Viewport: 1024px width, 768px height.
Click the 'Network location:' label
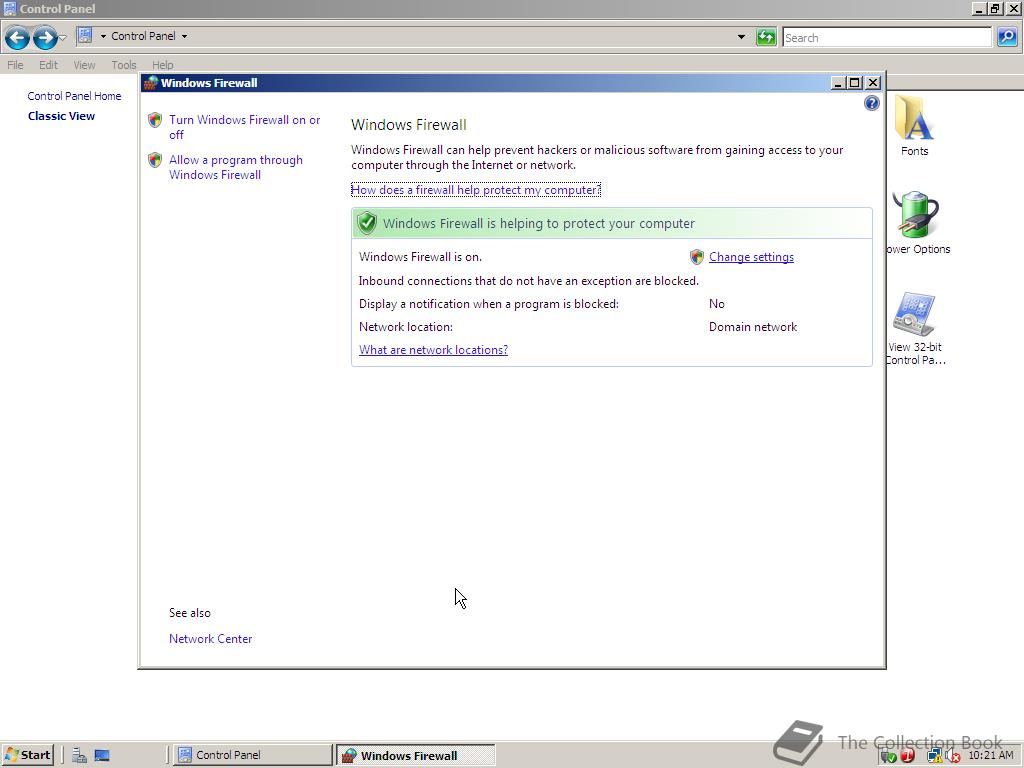406,327
